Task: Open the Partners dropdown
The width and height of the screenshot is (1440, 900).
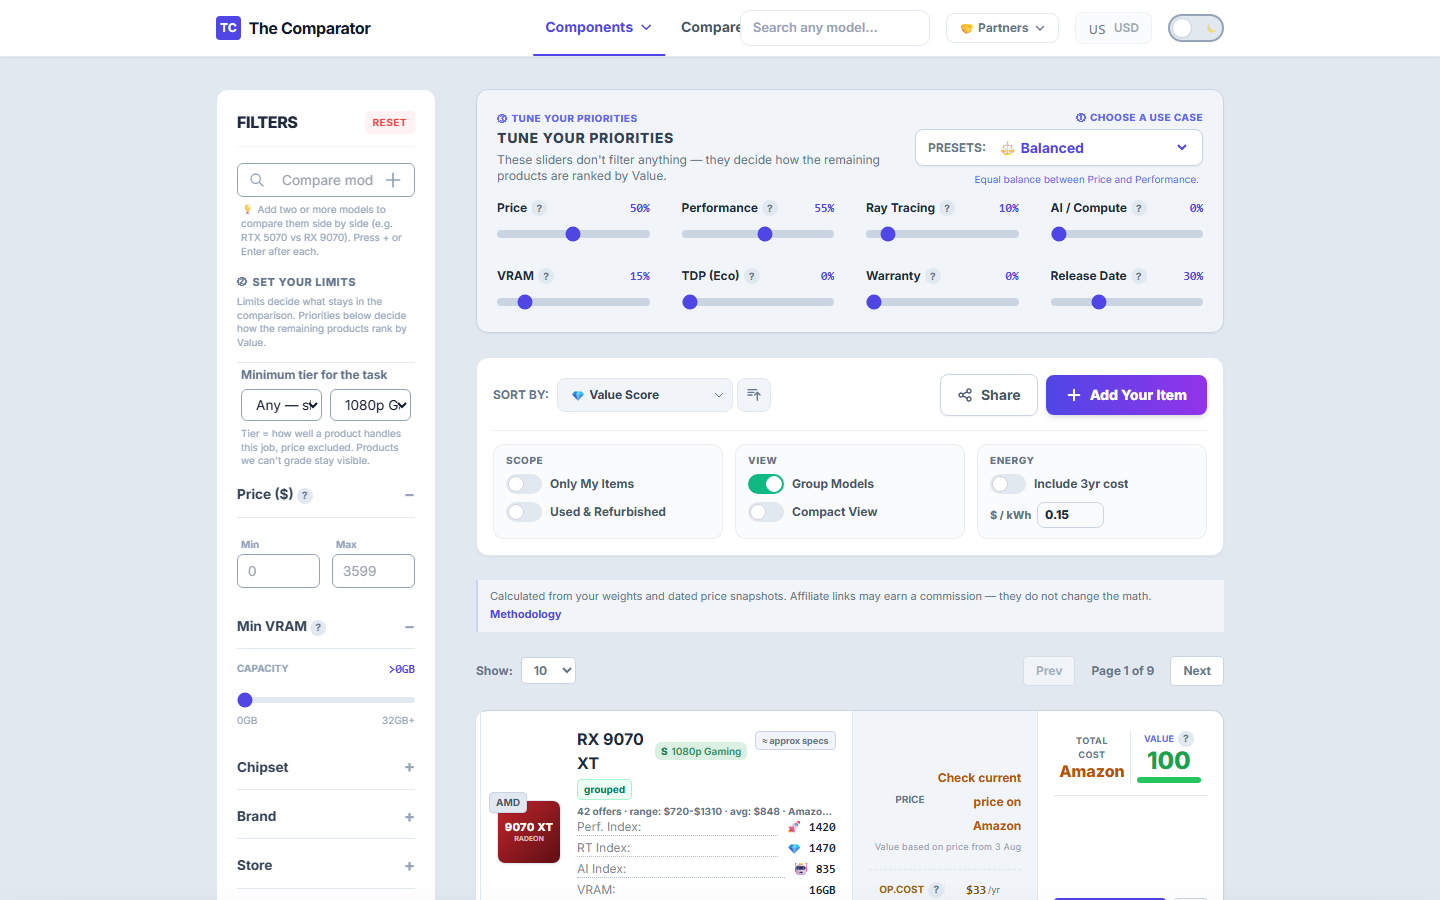Action: (x=1002, y=28)
